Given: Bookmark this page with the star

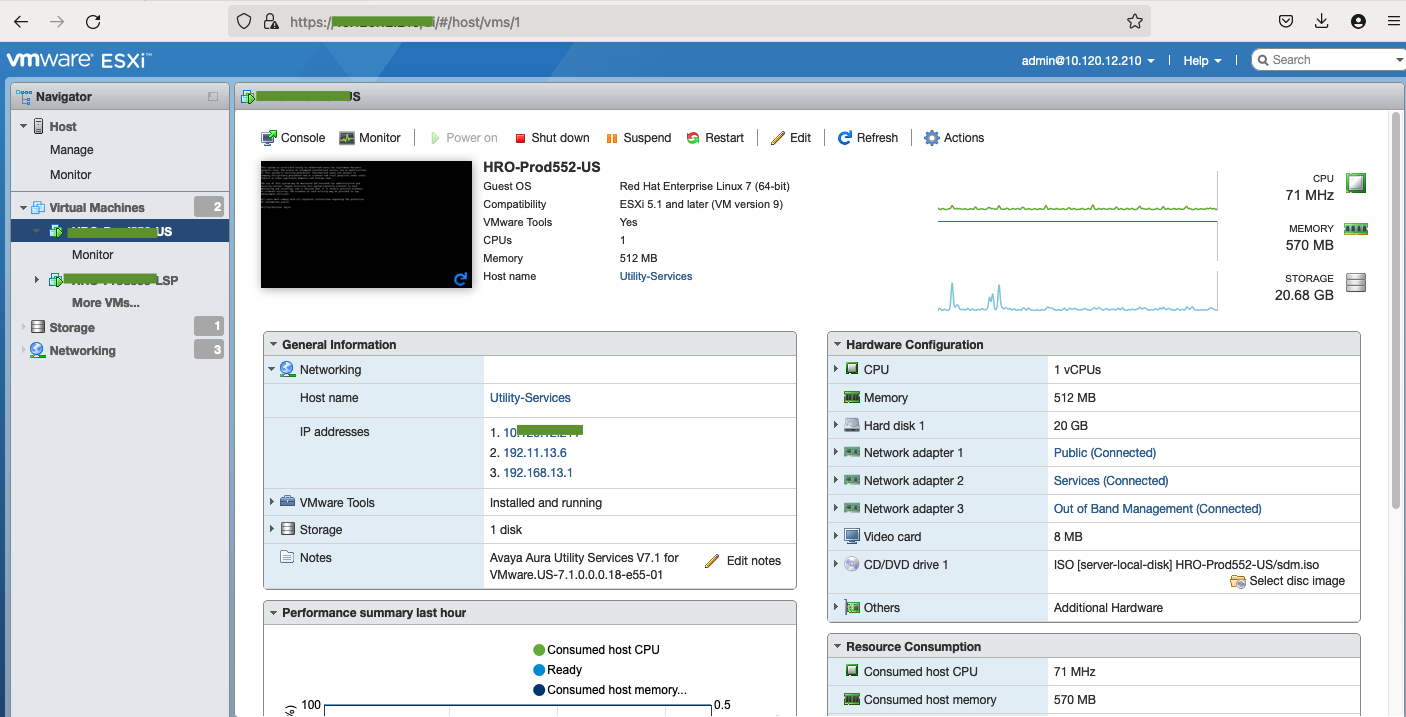Looking at the screenshot, I should coord(1135,21).
